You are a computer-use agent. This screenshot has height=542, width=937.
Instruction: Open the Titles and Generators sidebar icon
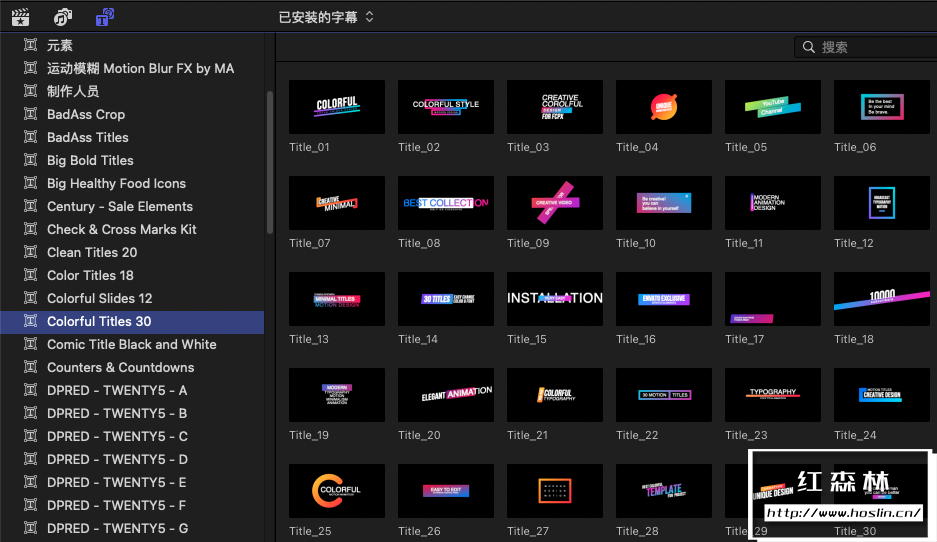105,17
